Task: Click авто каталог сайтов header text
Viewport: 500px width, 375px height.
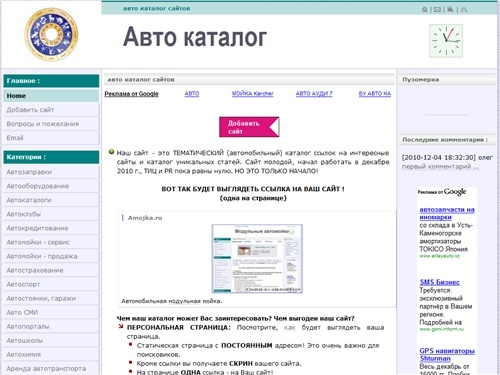Action: 156,8
